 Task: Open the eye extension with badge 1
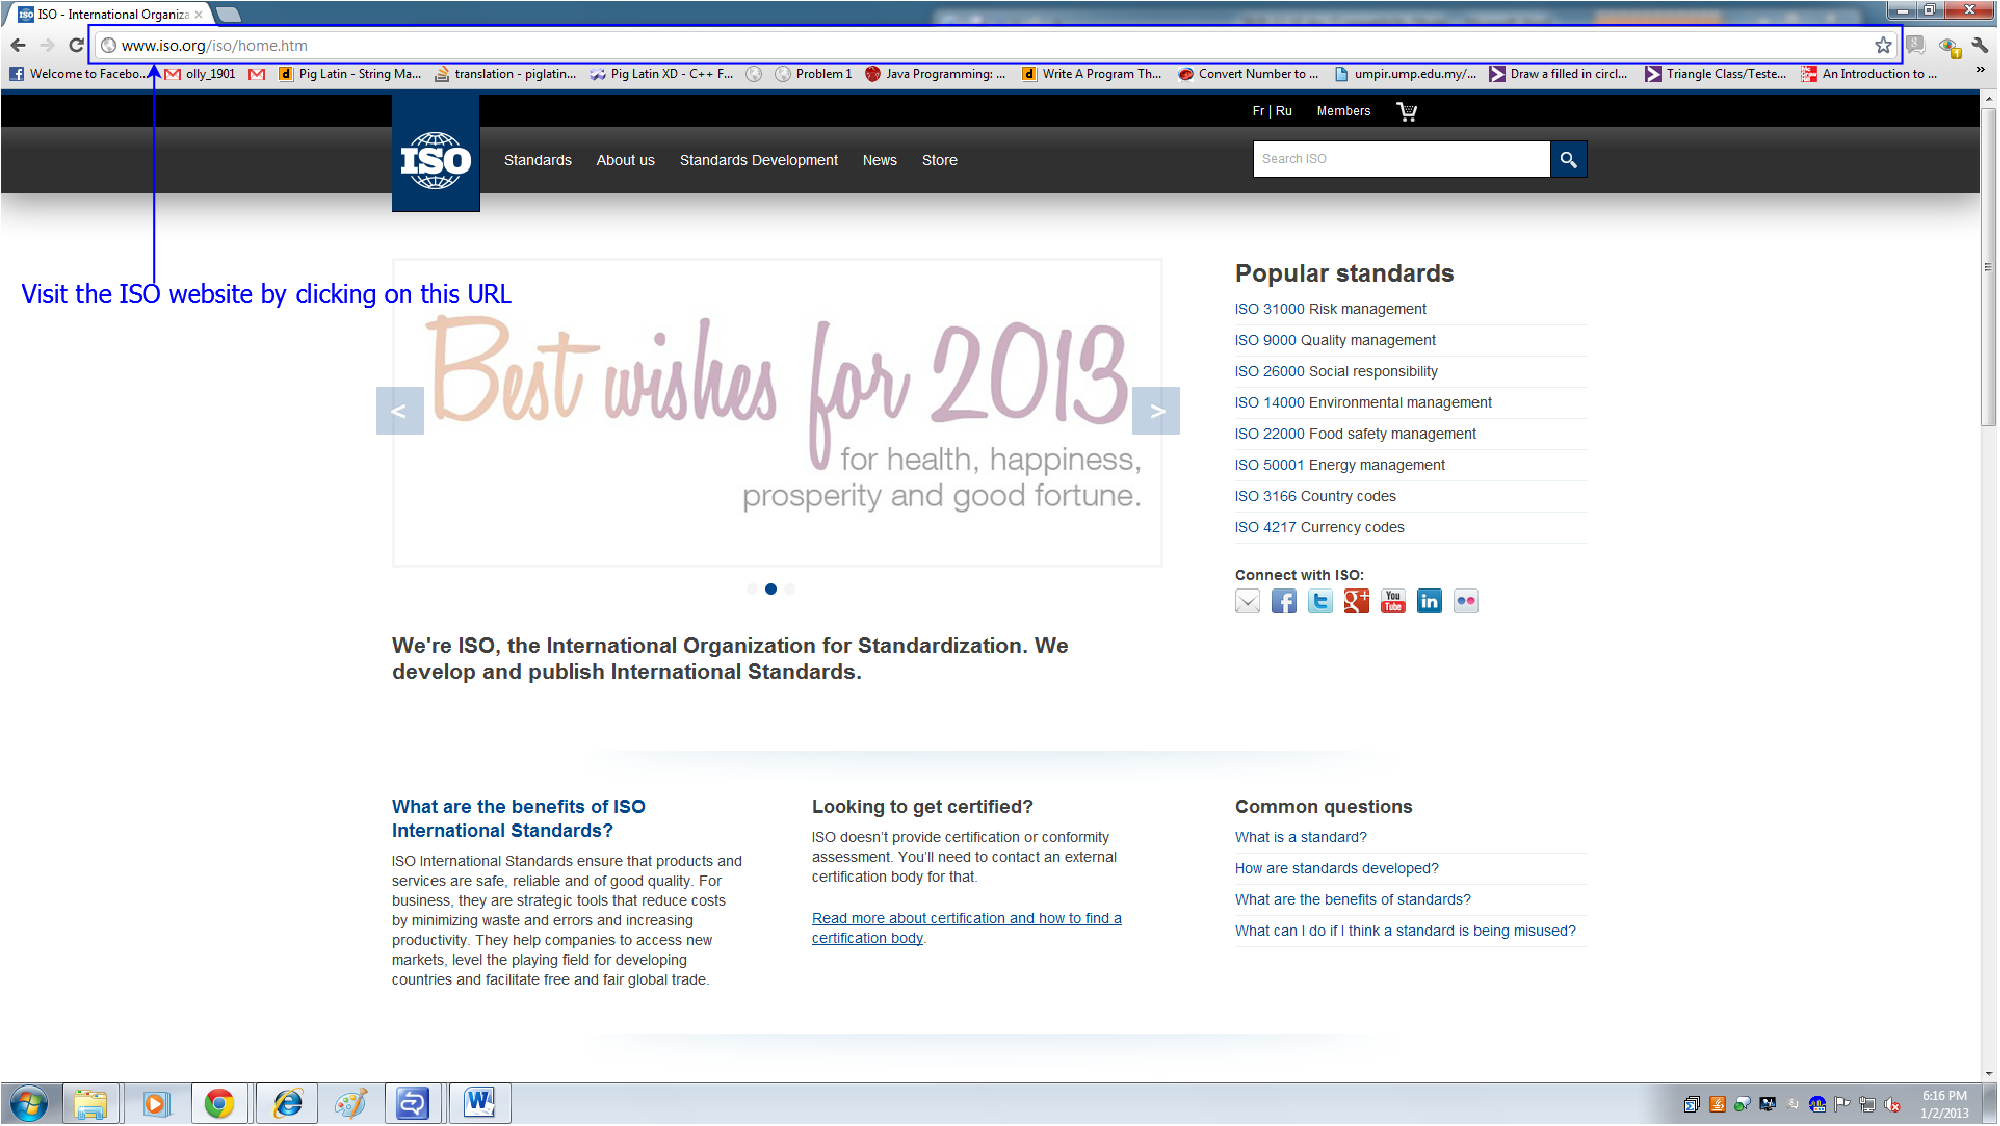(x=1948, y=46)
